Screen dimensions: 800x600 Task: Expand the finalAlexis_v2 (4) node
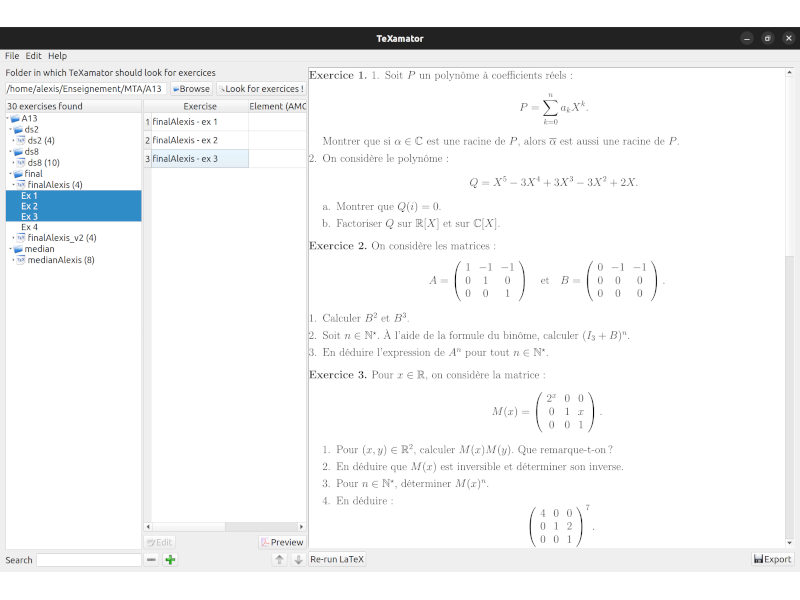coord(14,238)
